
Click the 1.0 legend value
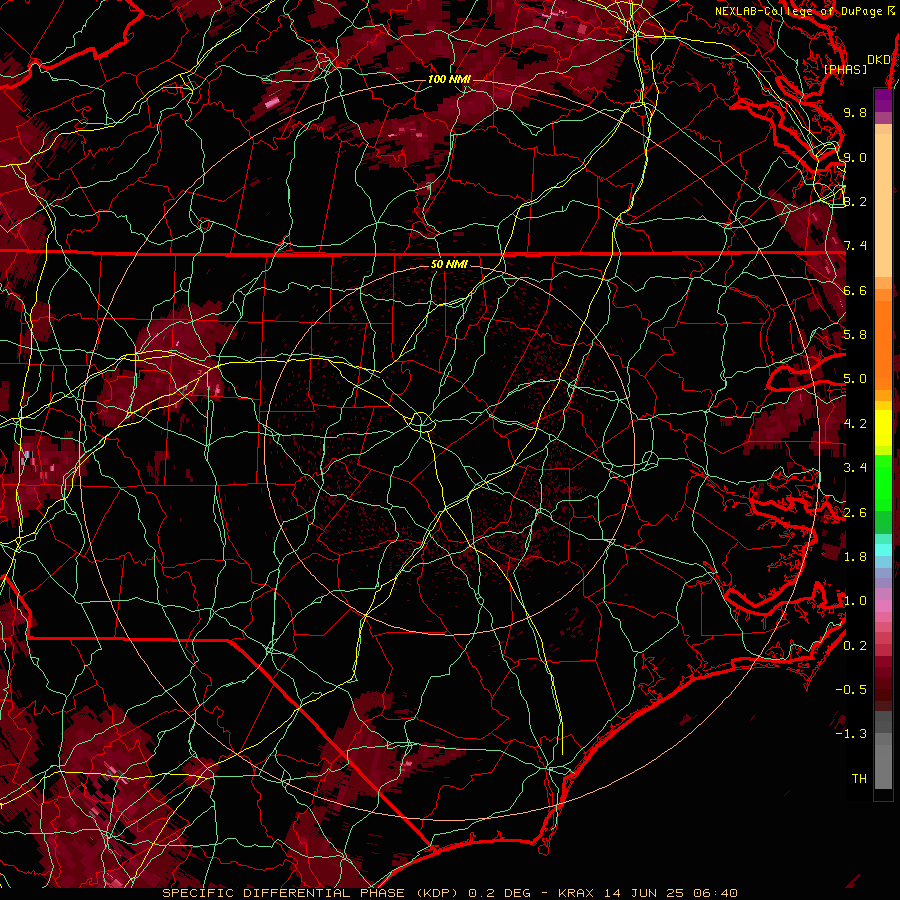[855, 601]
